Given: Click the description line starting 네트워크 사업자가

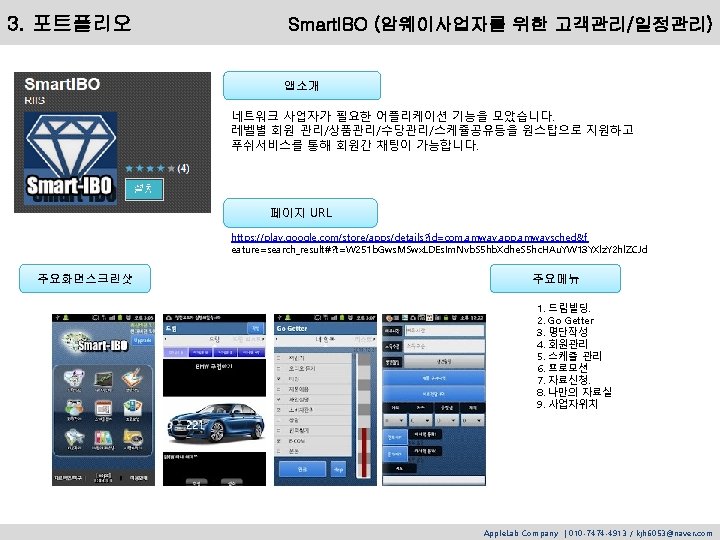Looking at the screenshot, I should (x=393, y=115).
